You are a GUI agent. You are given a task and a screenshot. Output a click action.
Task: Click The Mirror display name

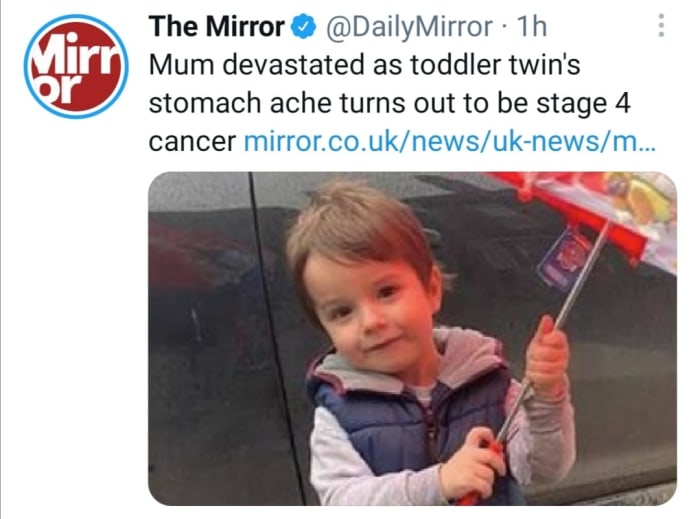(x=216, y=26)
